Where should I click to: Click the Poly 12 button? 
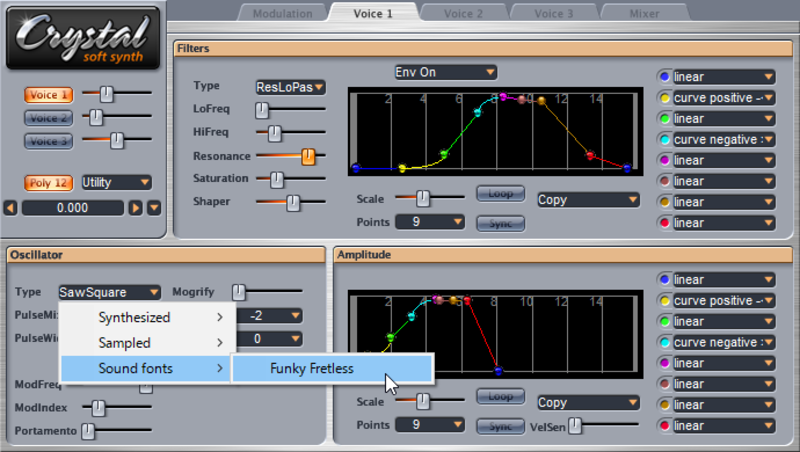point(49,182)
